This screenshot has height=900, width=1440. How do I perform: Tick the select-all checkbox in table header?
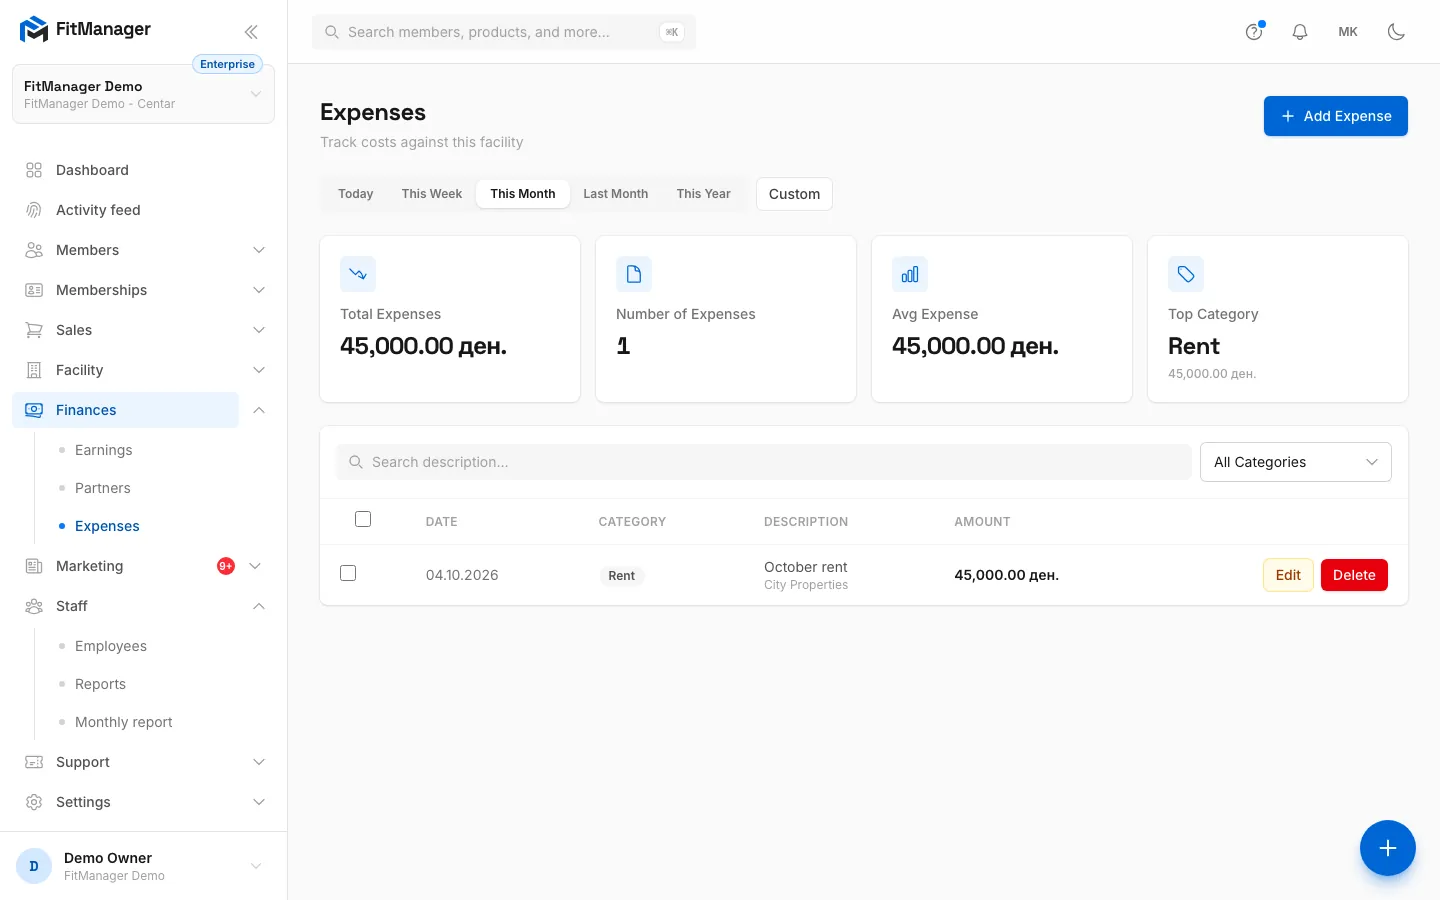point(363,519)
